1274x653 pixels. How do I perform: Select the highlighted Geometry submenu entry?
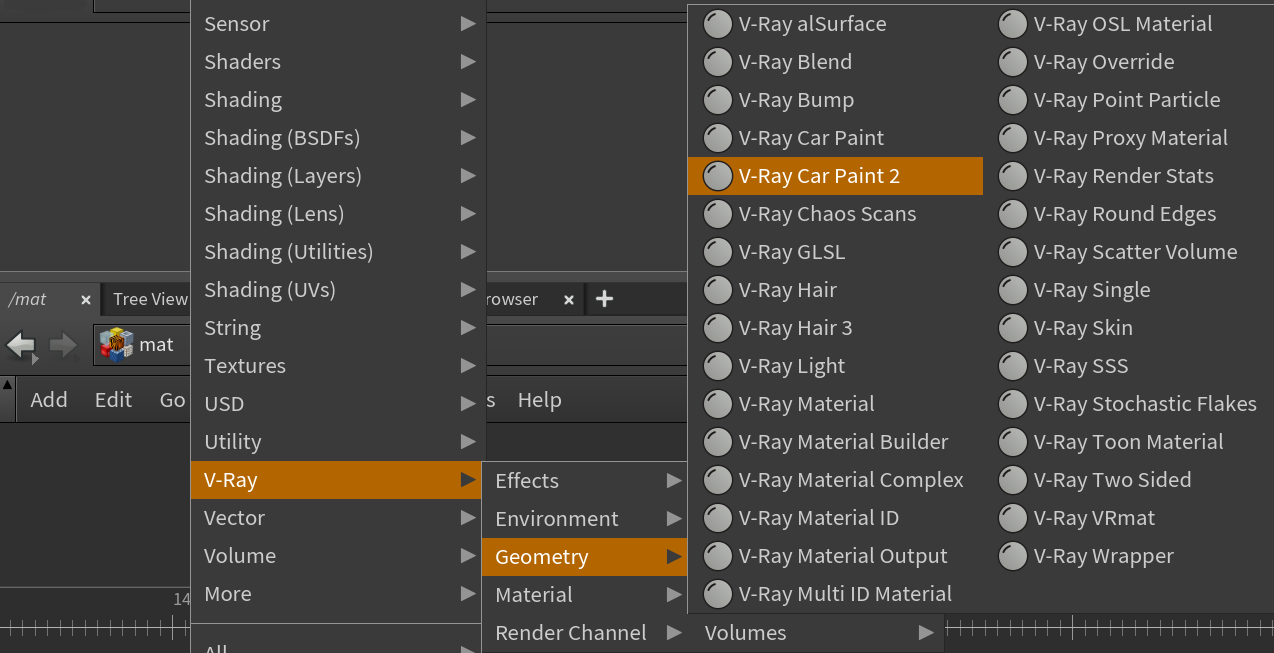point(585,557)
